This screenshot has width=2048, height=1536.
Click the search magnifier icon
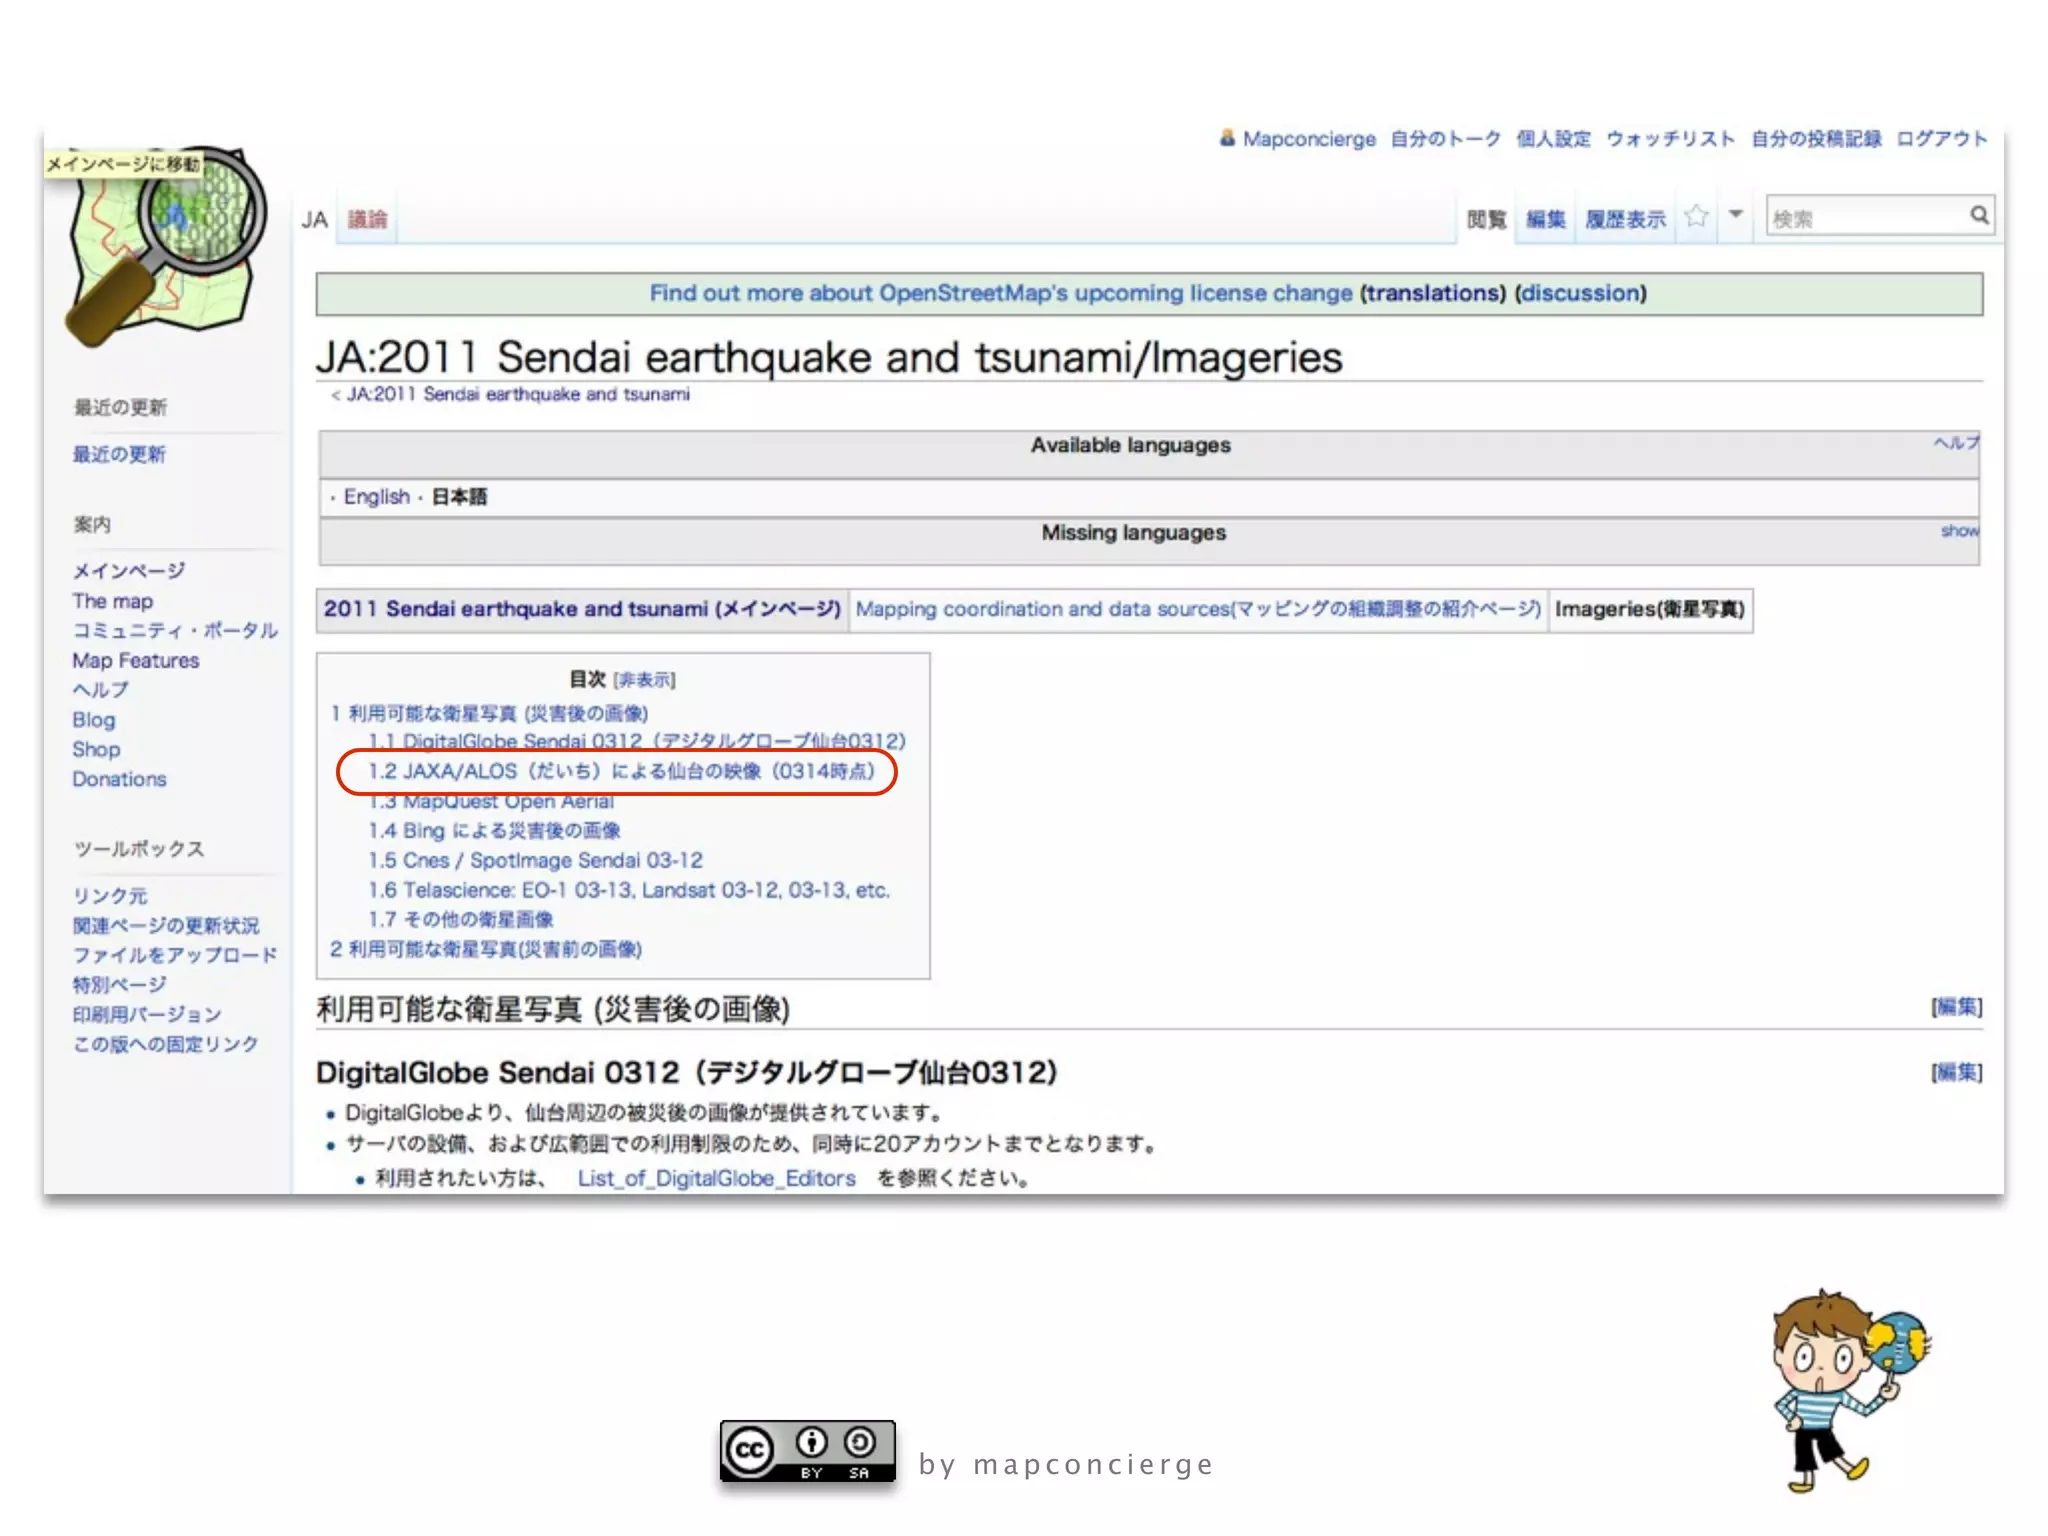(x=1979, y=216)
